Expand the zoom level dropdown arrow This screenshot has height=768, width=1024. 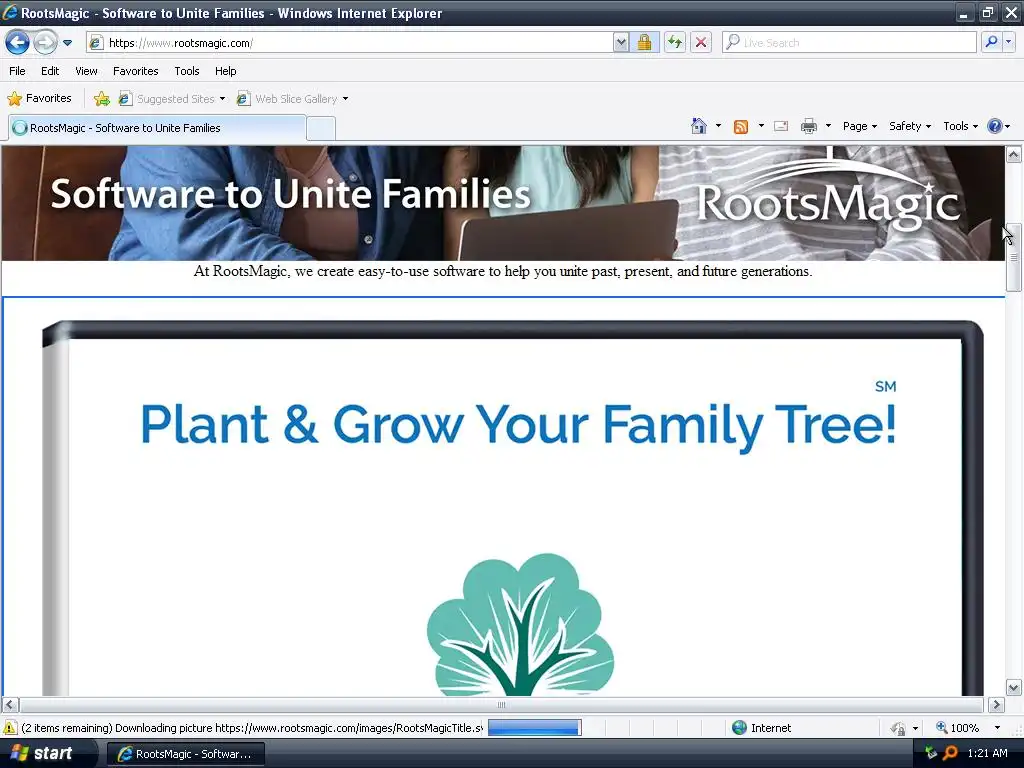pyautogui.click(x=997, y=728)
